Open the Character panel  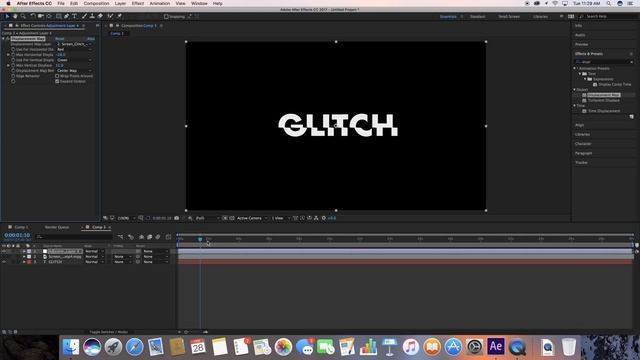[x=583, y=144]
